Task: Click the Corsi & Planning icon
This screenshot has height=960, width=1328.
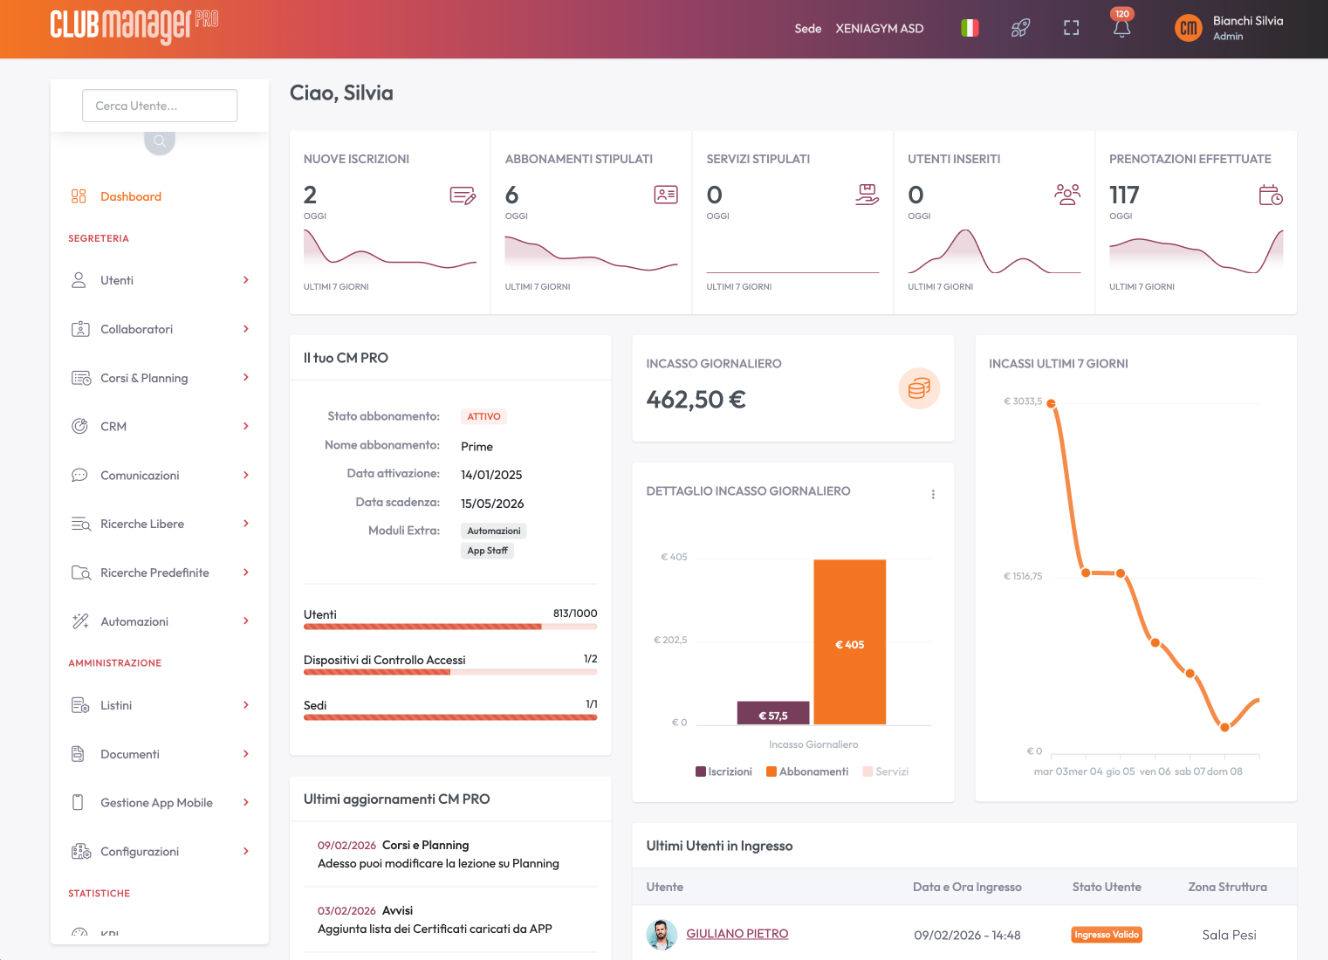Action: coord(81,378)
